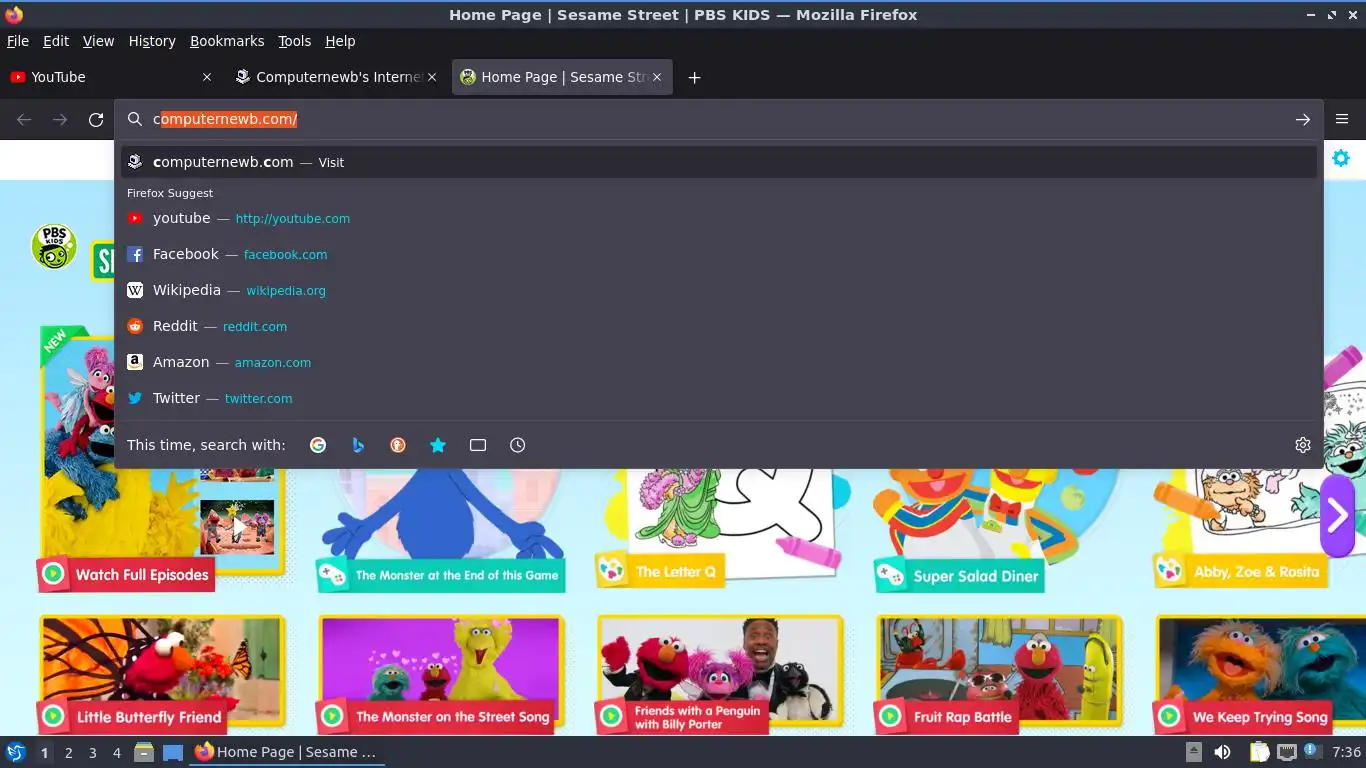
Task: Click network status tray icon
Action: 1287,752
